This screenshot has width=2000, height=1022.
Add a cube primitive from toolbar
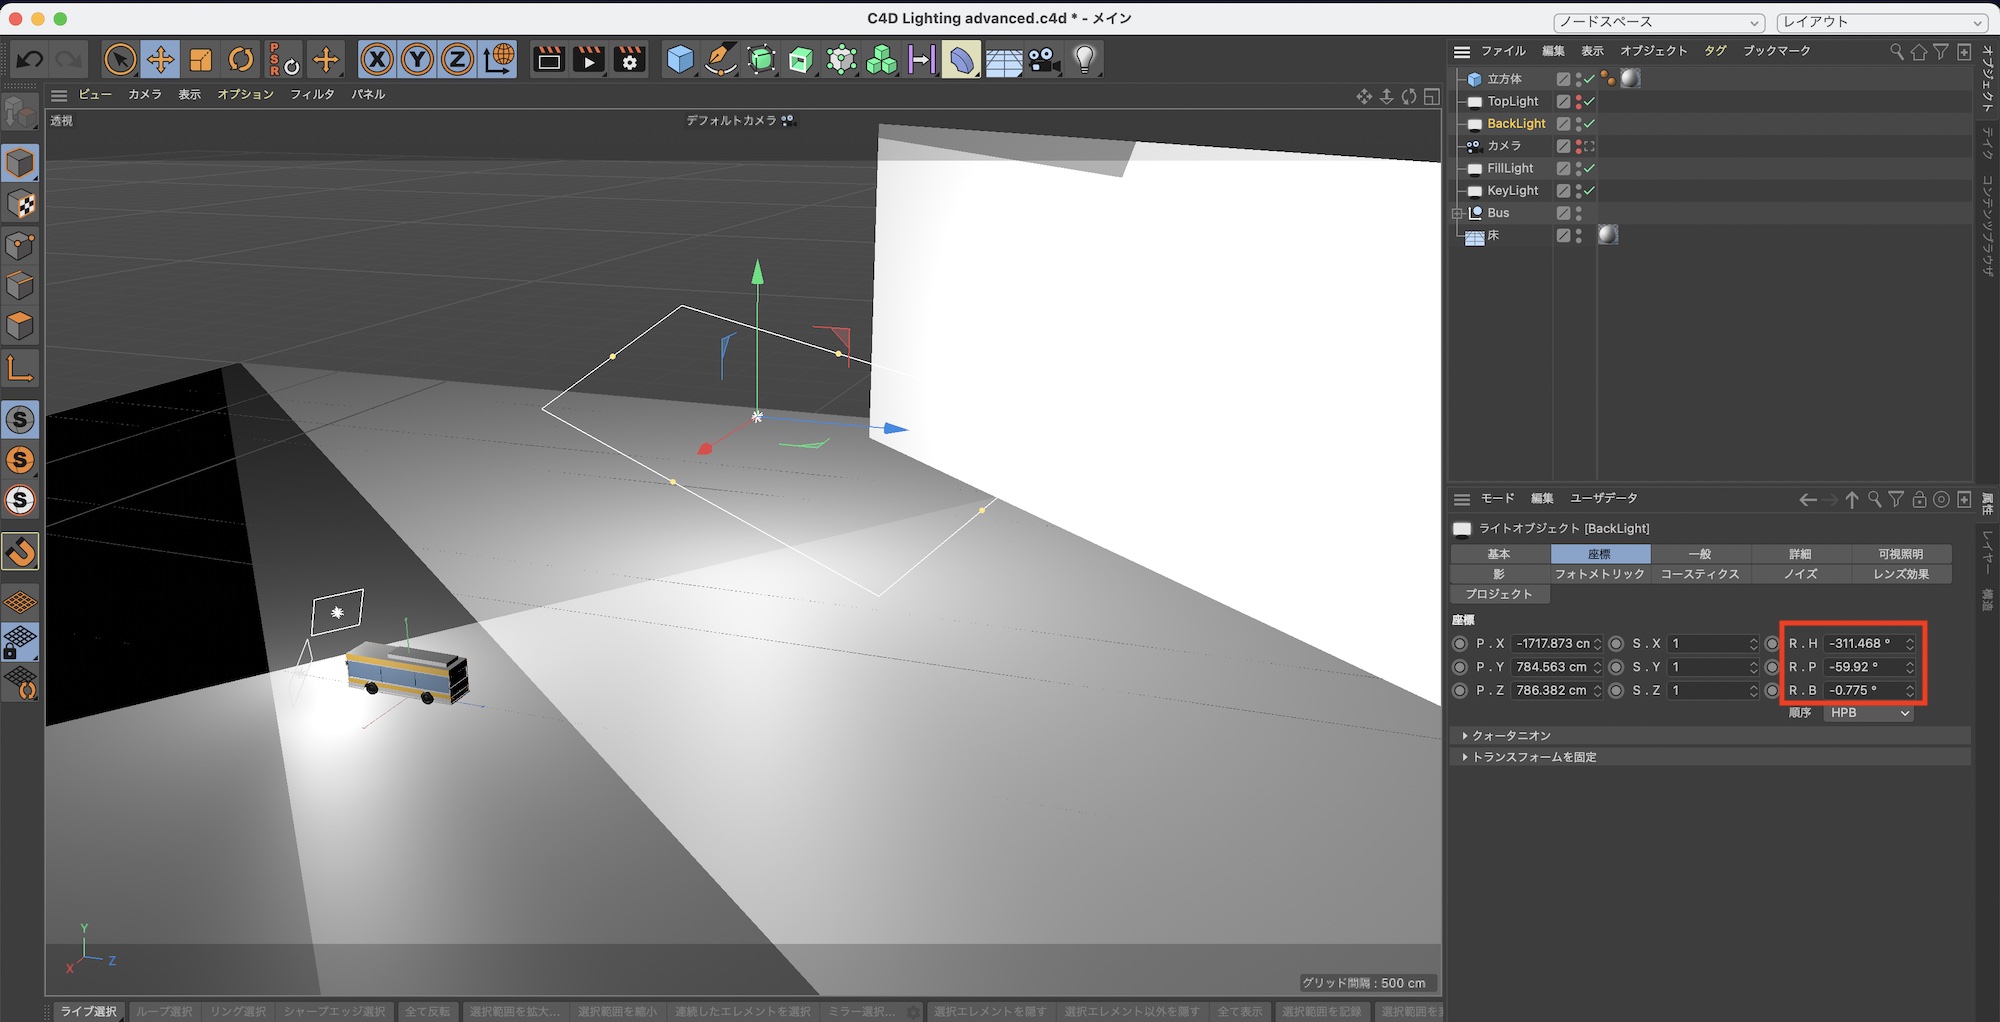680,60
